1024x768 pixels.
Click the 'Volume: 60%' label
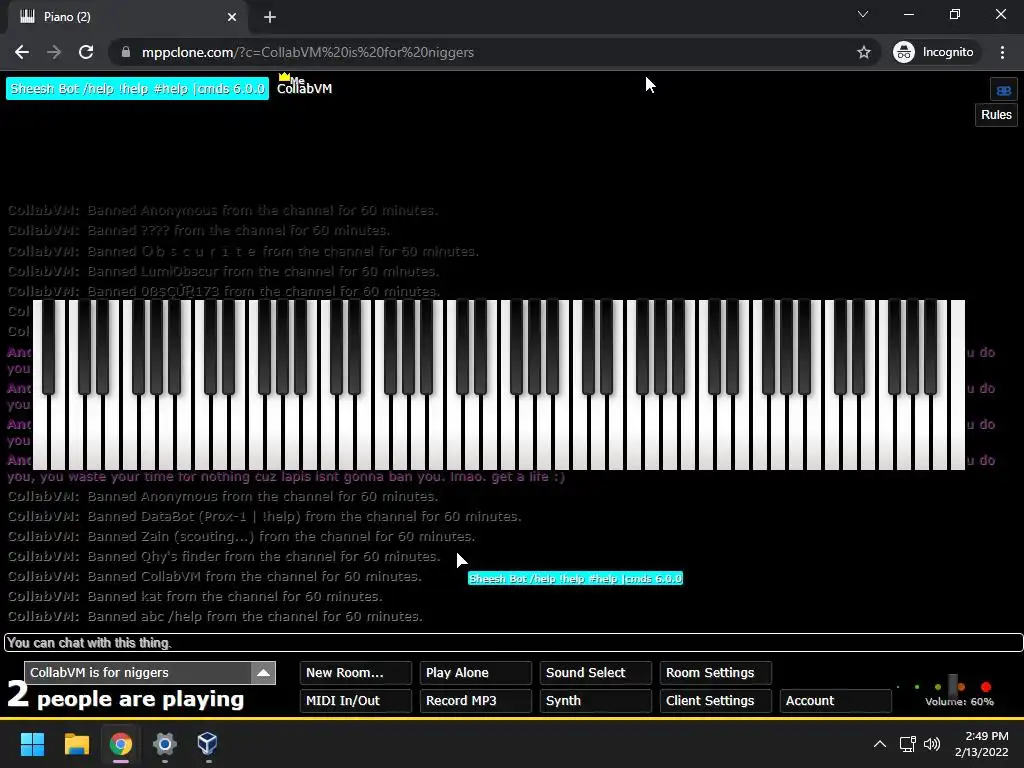click(959, 702)
